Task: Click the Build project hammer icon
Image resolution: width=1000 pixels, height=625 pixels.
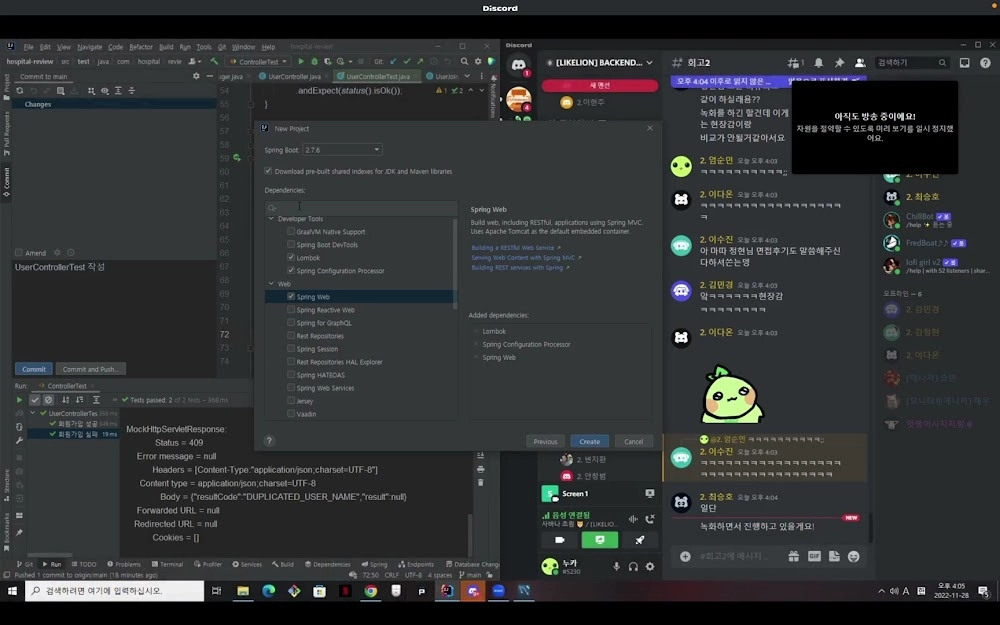Action: click(x=214, y=62)
